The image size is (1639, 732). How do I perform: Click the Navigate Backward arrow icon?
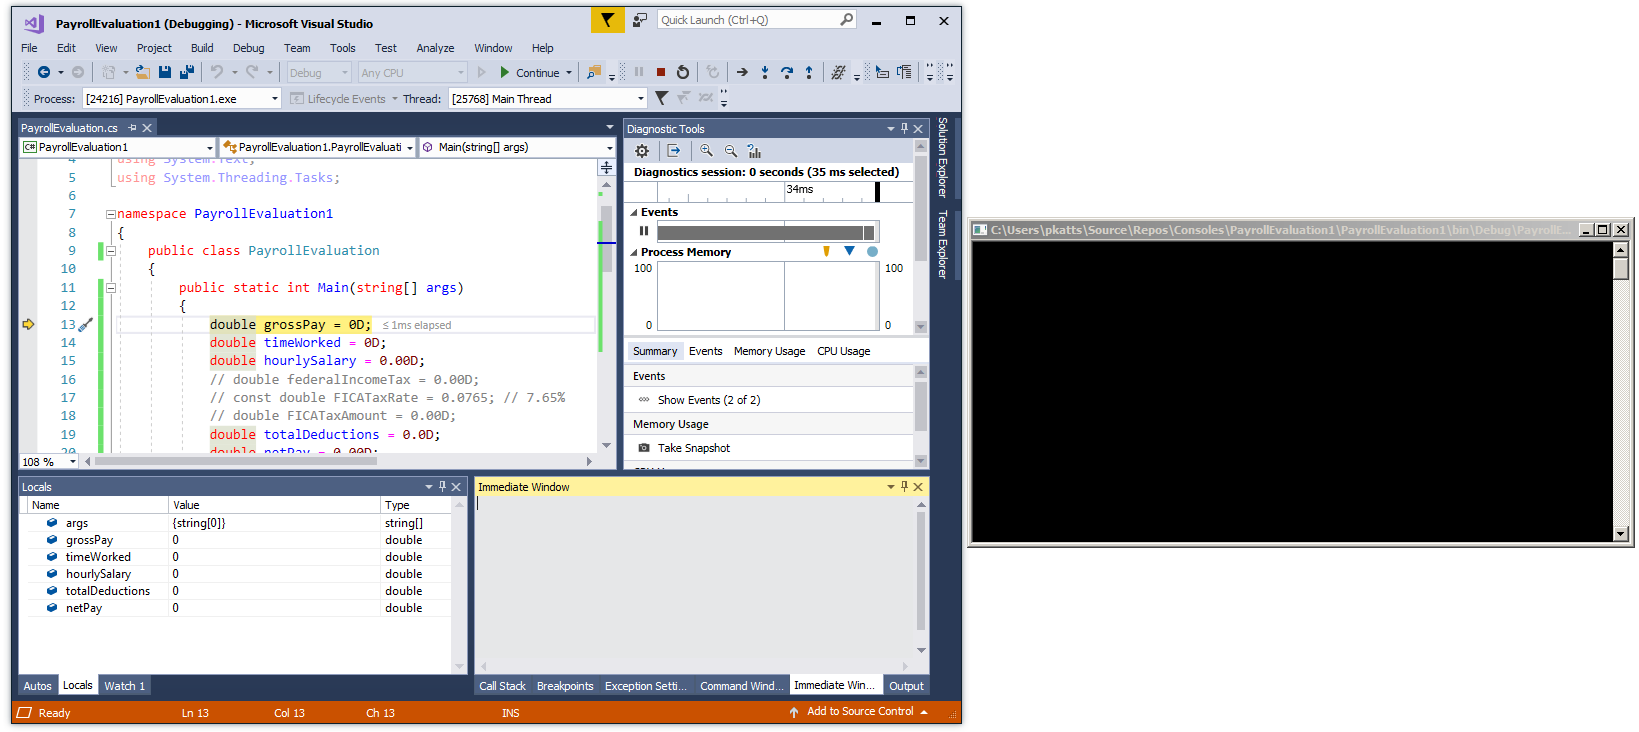43,72
